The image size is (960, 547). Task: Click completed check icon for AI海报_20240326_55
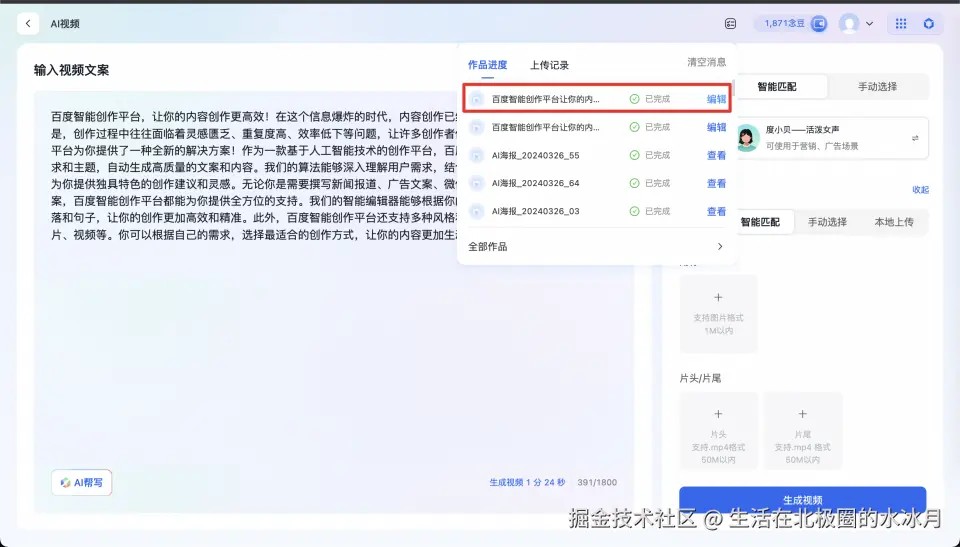click(634, 156)
